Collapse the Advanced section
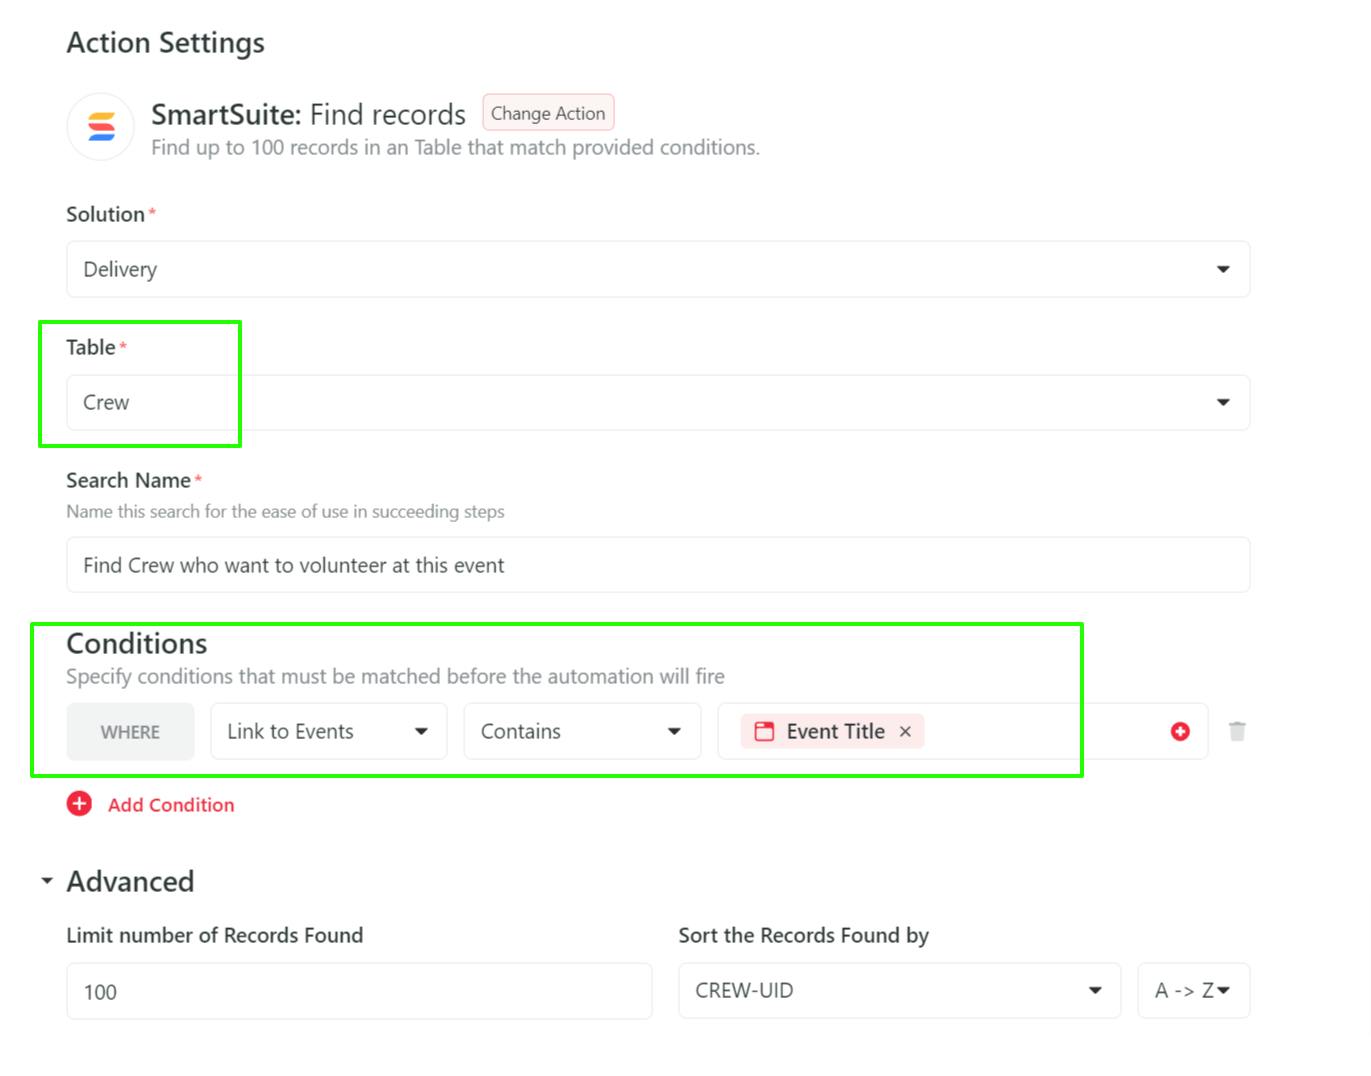Viewport: 1371px width, 1076px height. tap(47, 881)
